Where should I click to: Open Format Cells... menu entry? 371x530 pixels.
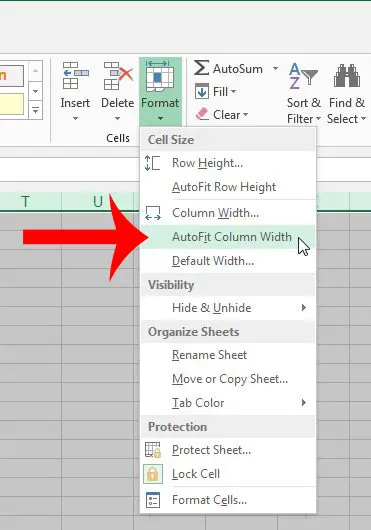point(228,500)
